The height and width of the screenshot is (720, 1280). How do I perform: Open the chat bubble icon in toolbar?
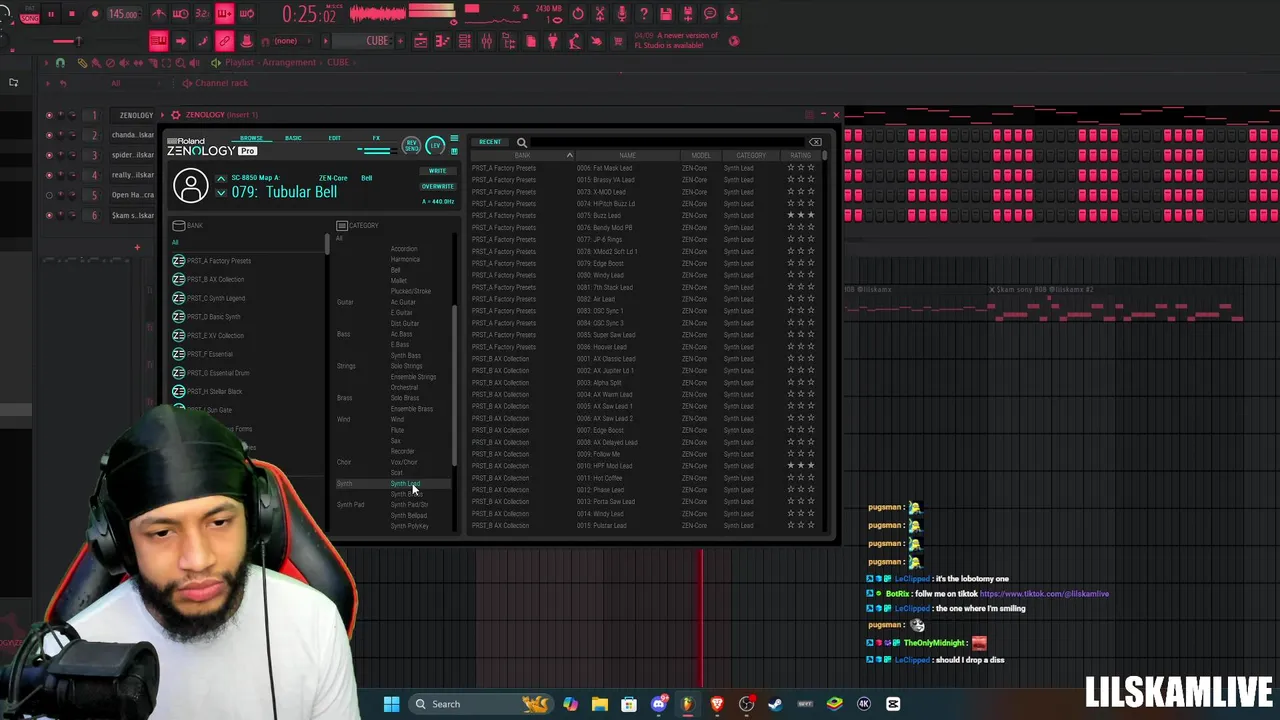click(710, 14)
